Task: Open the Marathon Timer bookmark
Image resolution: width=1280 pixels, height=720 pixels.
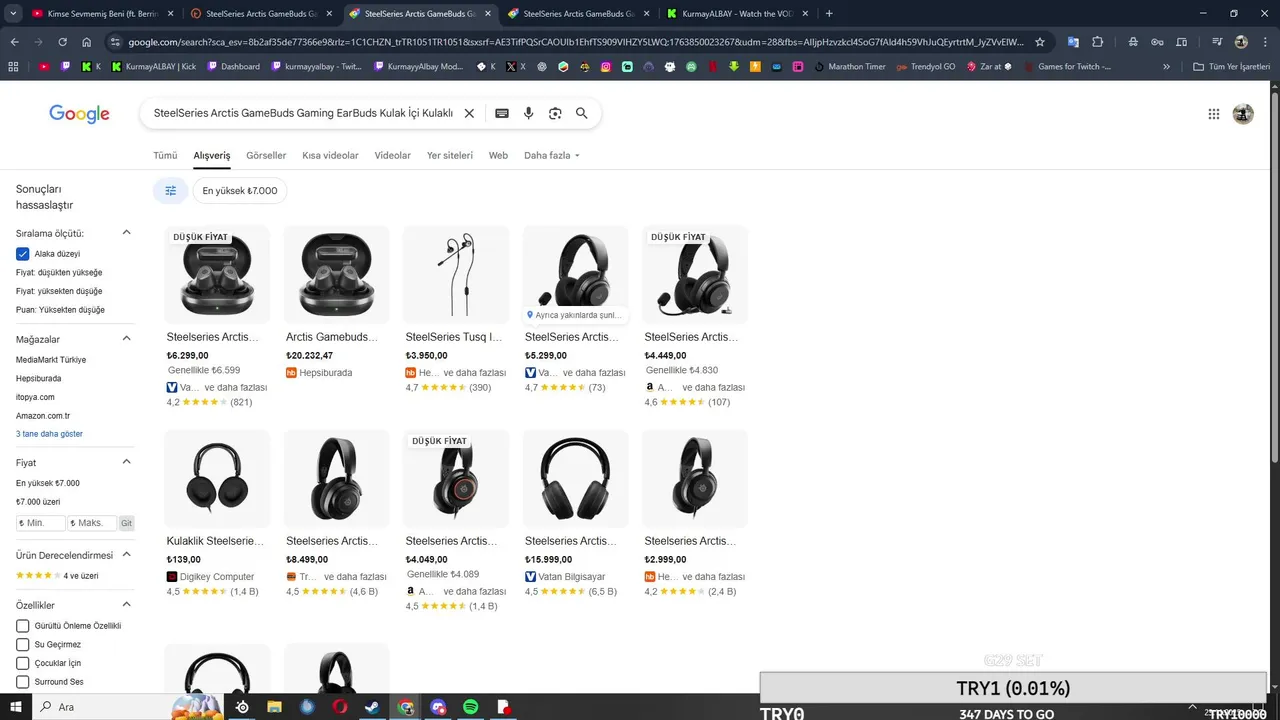Action: coord(850,67)
